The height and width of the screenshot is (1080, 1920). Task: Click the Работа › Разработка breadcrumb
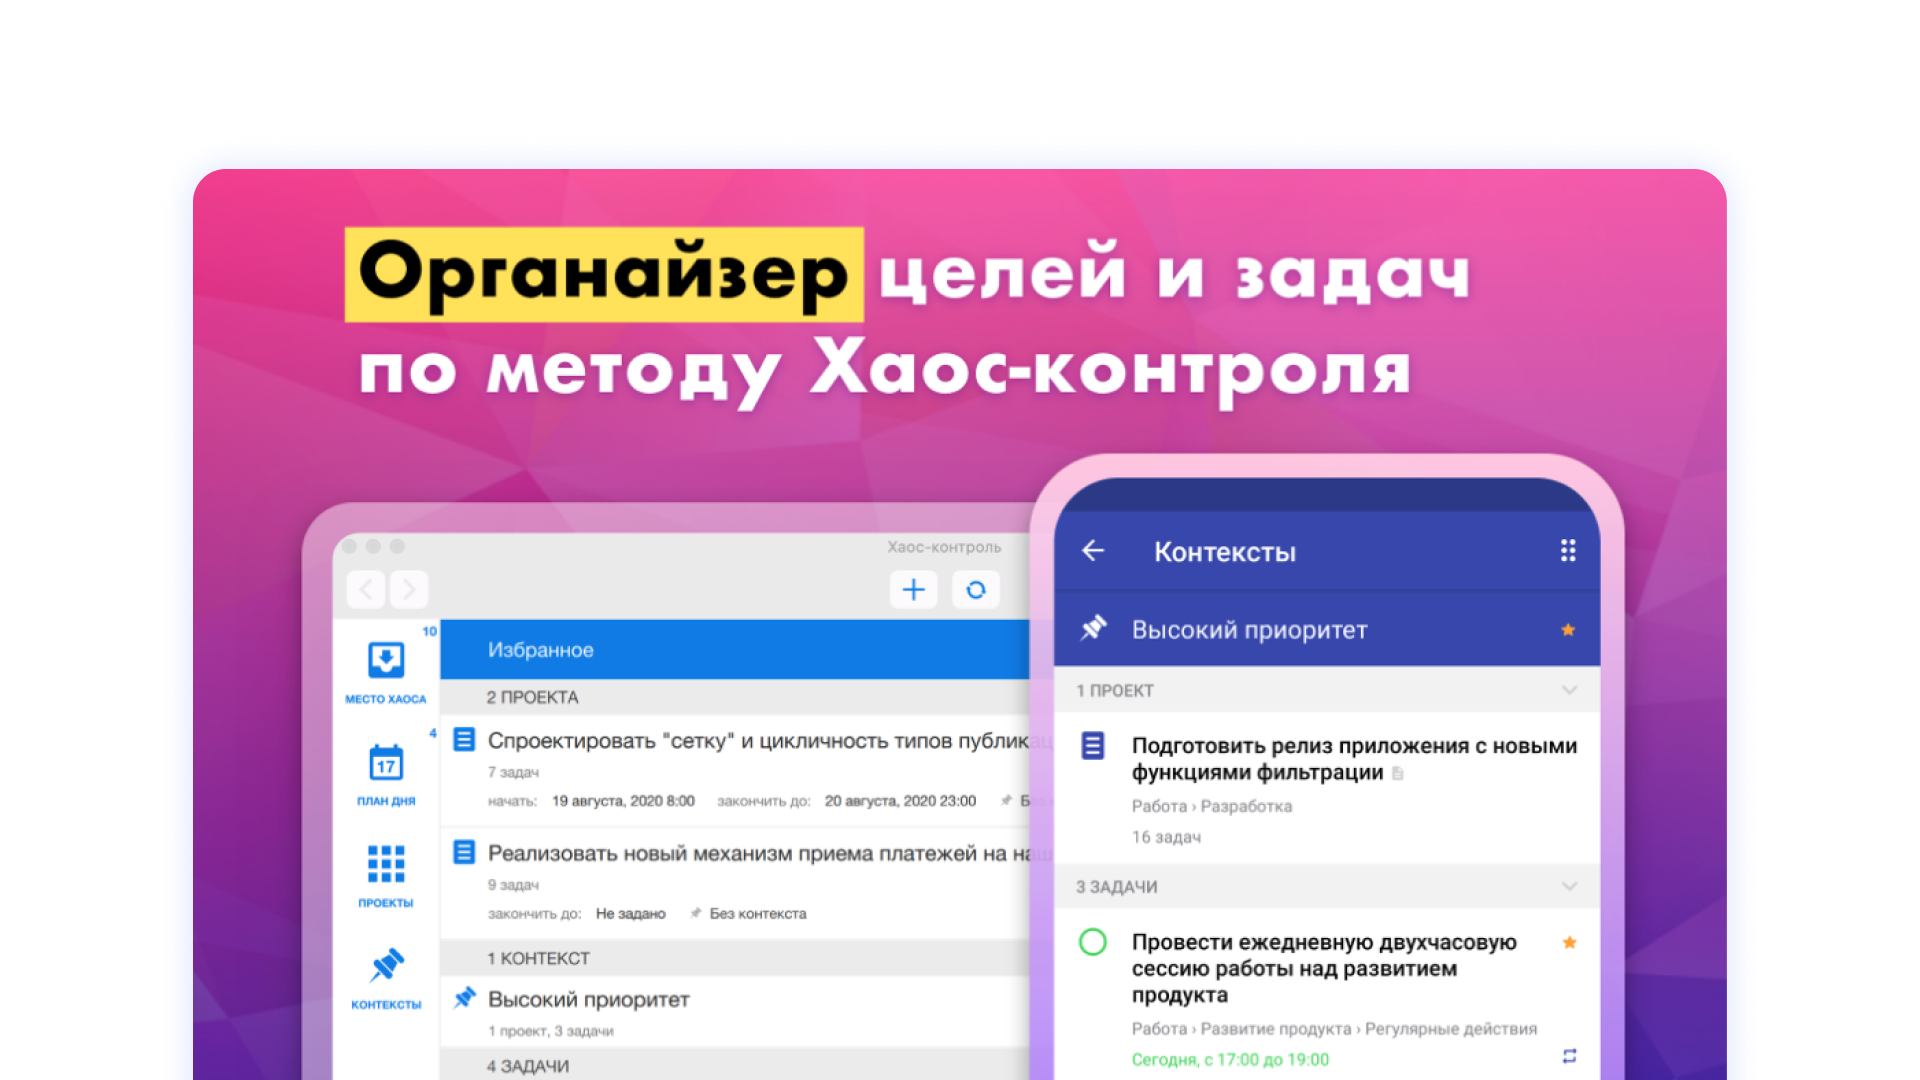click(1212, 806)
